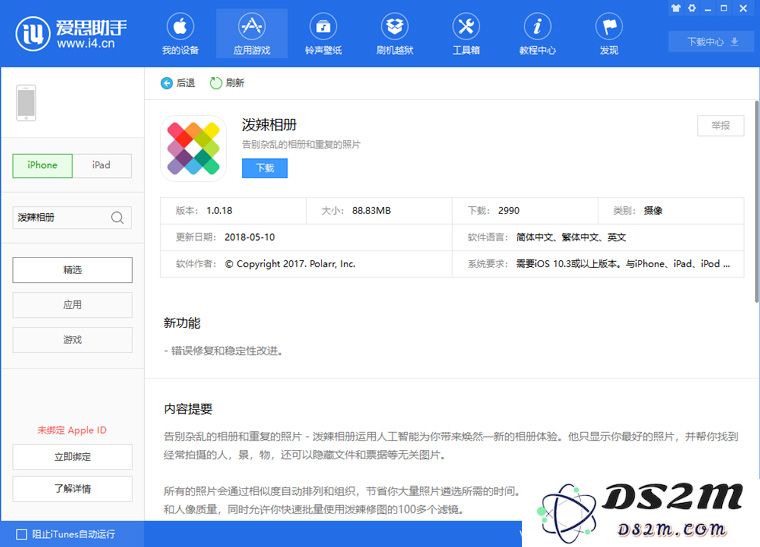Click the 泼辣相册 app icon
The width and height of the screenshot is (760, 547).
coord(193,148)
